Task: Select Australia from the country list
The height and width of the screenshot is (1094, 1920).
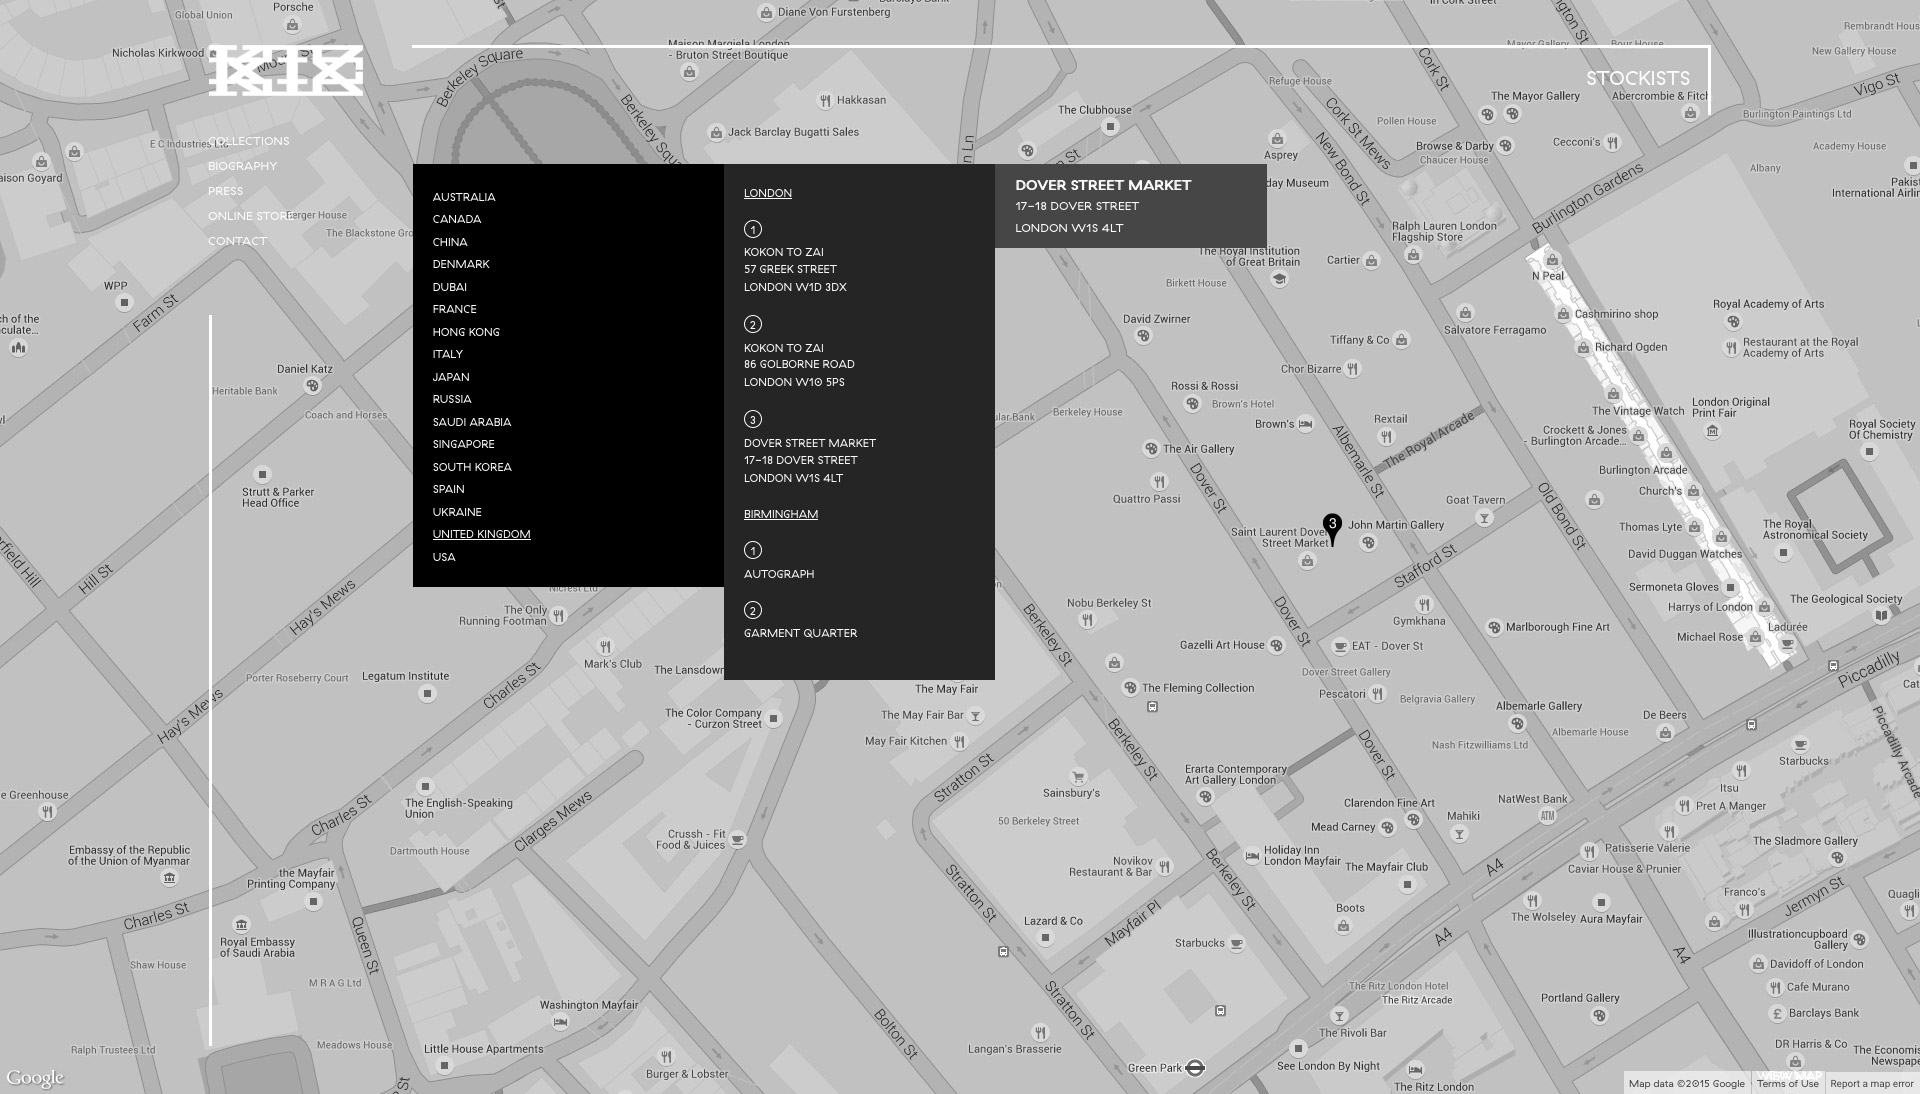Action: click(464, 197)
